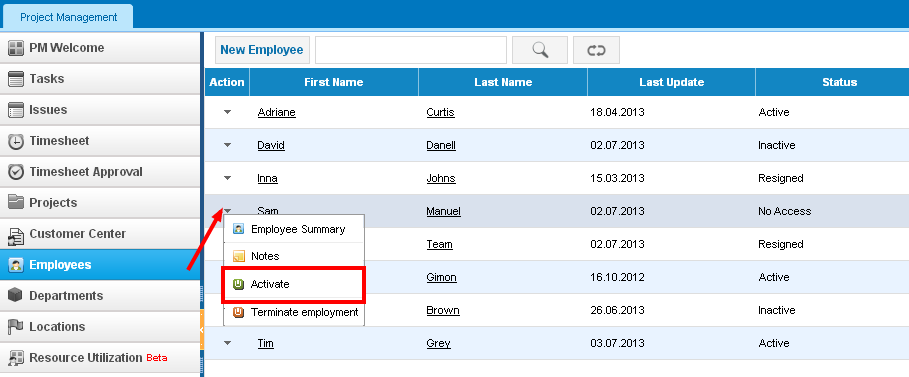Image resolution: width=909 pixels, height=377 pixels.
Task: Collapse action dropdown for Sam Manuel
Action: 227,211
